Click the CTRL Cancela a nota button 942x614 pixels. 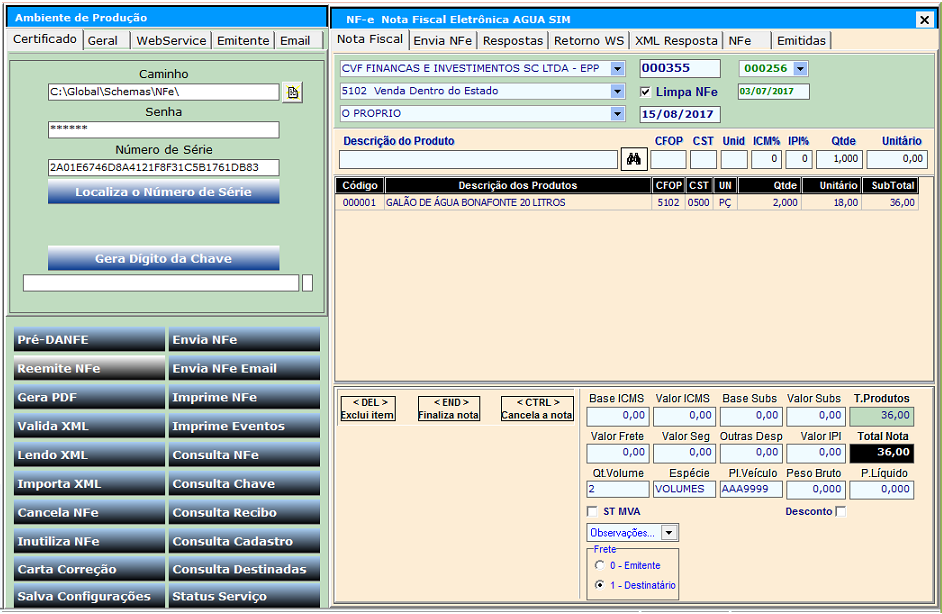[x=537, y=409]
